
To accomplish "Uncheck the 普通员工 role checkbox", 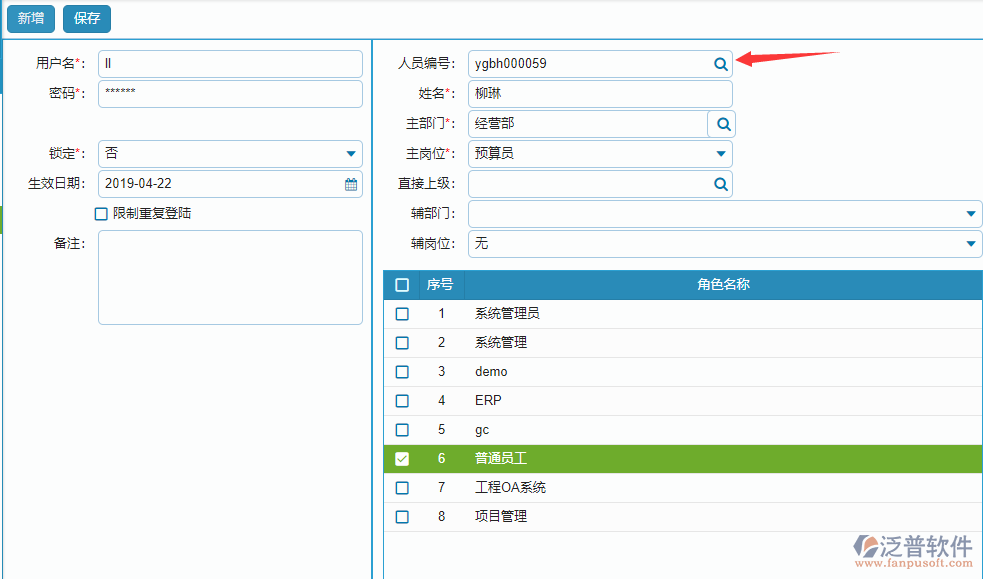I will pos(402,459).
